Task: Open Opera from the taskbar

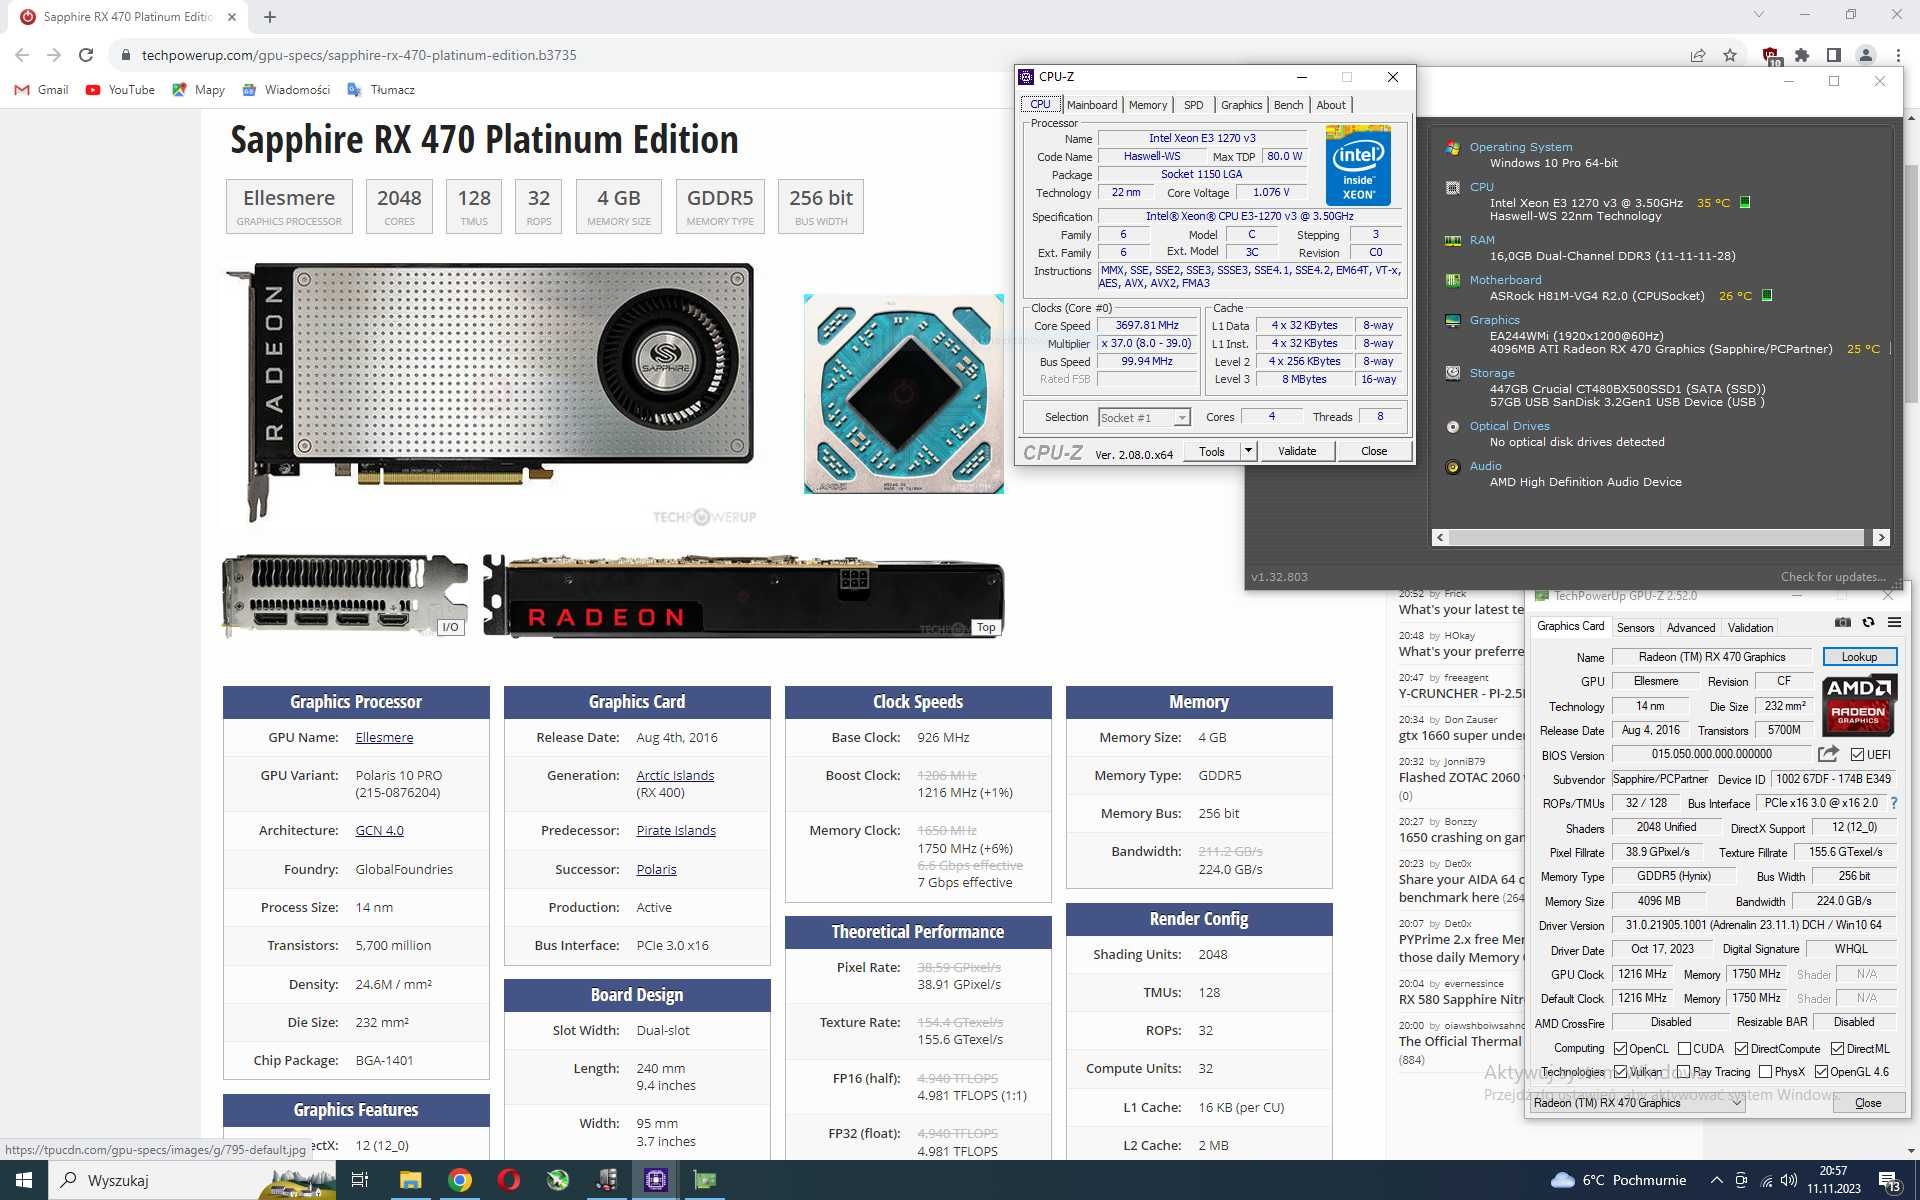Action: [509, 1180]
